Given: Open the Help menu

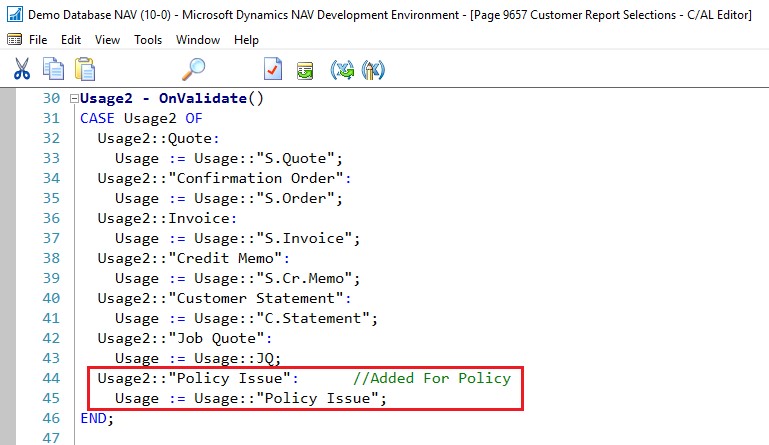Looking at the screenshot, I should point(246,40).
